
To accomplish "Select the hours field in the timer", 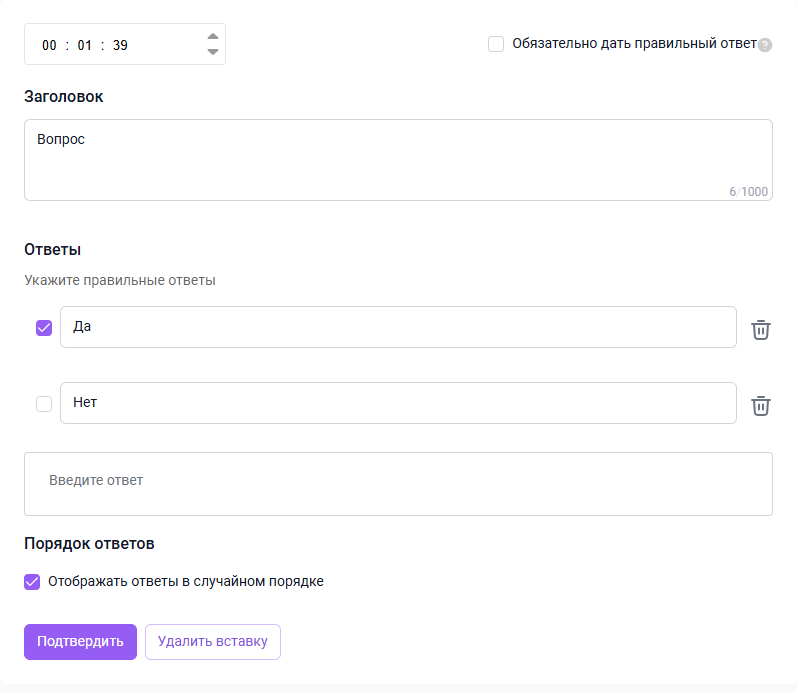I will (x=49, y=45).
